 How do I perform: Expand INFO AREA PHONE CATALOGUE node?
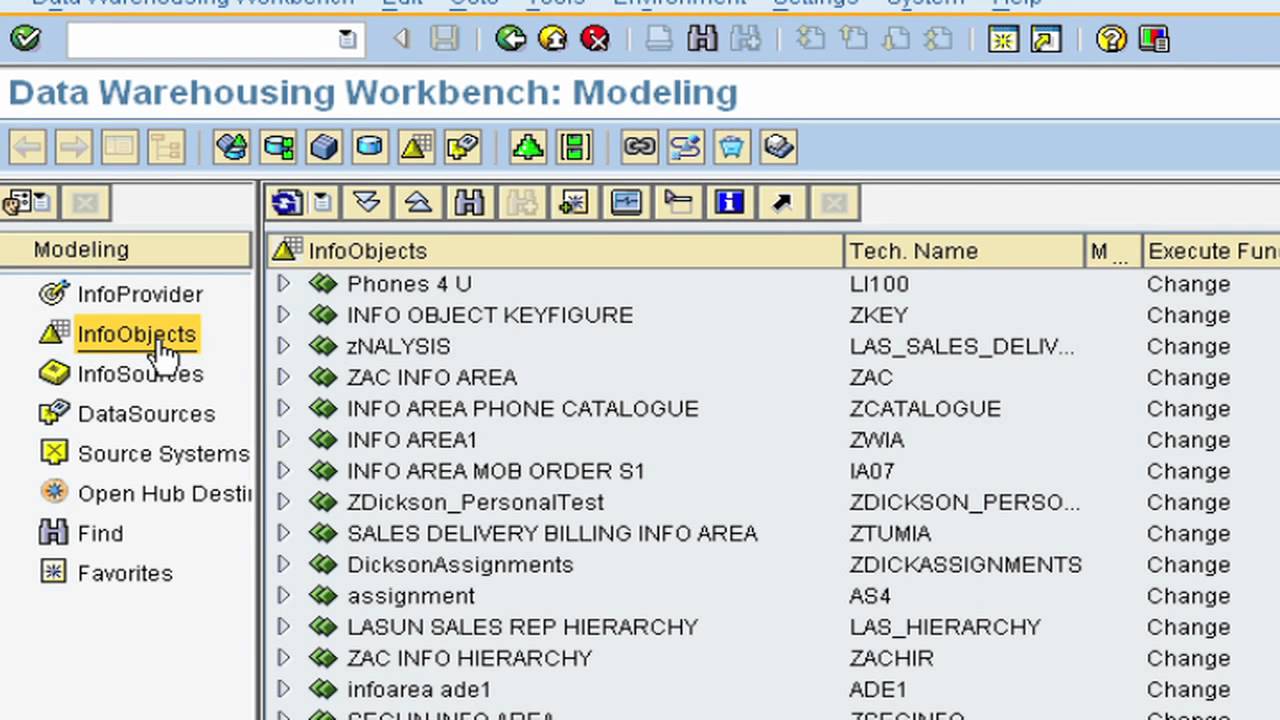coord(284,408)
